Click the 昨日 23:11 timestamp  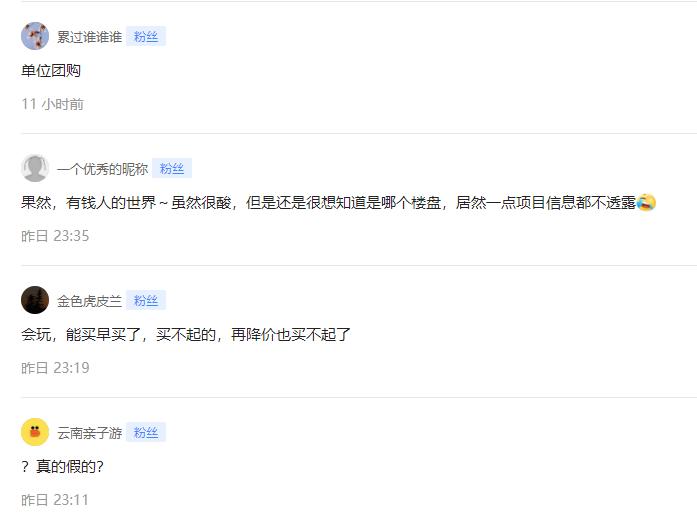[56, 500]
